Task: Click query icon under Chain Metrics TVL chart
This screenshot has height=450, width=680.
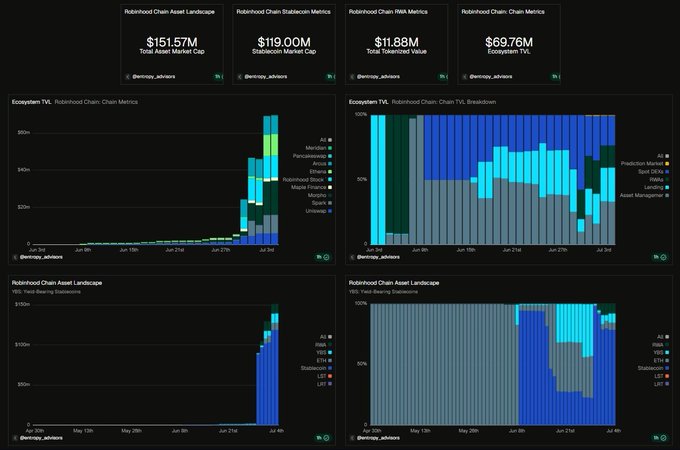Action: tap(15, 257)
